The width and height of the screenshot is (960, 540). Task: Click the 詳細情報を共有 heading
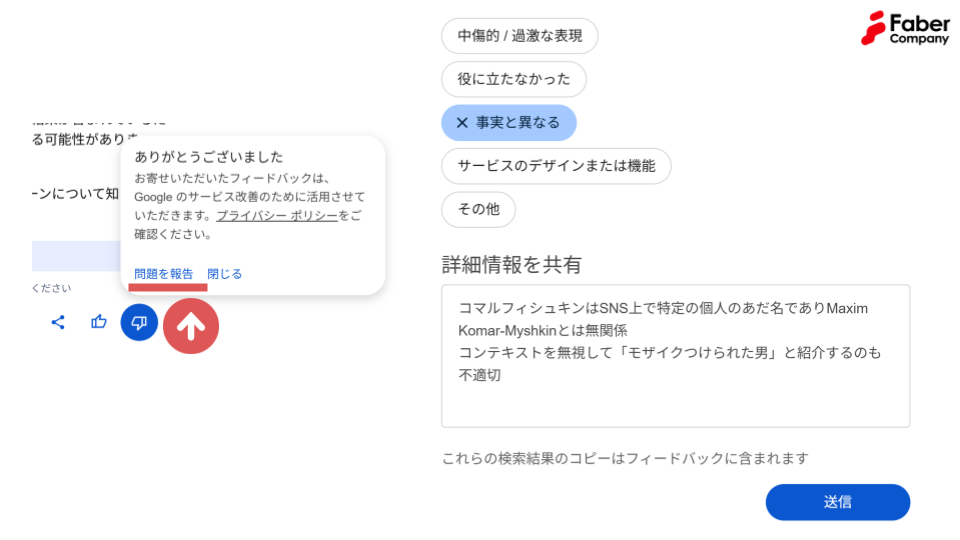(511, 264)
